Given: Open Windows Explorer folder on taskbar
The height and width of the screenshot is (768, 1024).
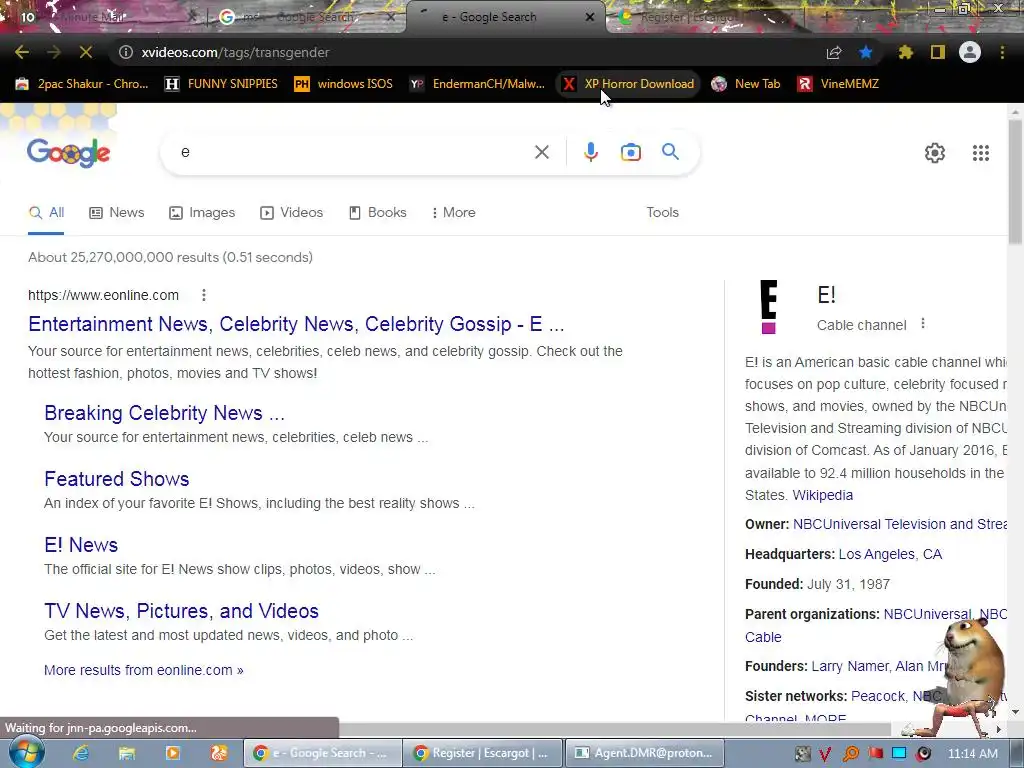Looking at the screenshot, I should [127, 753].
